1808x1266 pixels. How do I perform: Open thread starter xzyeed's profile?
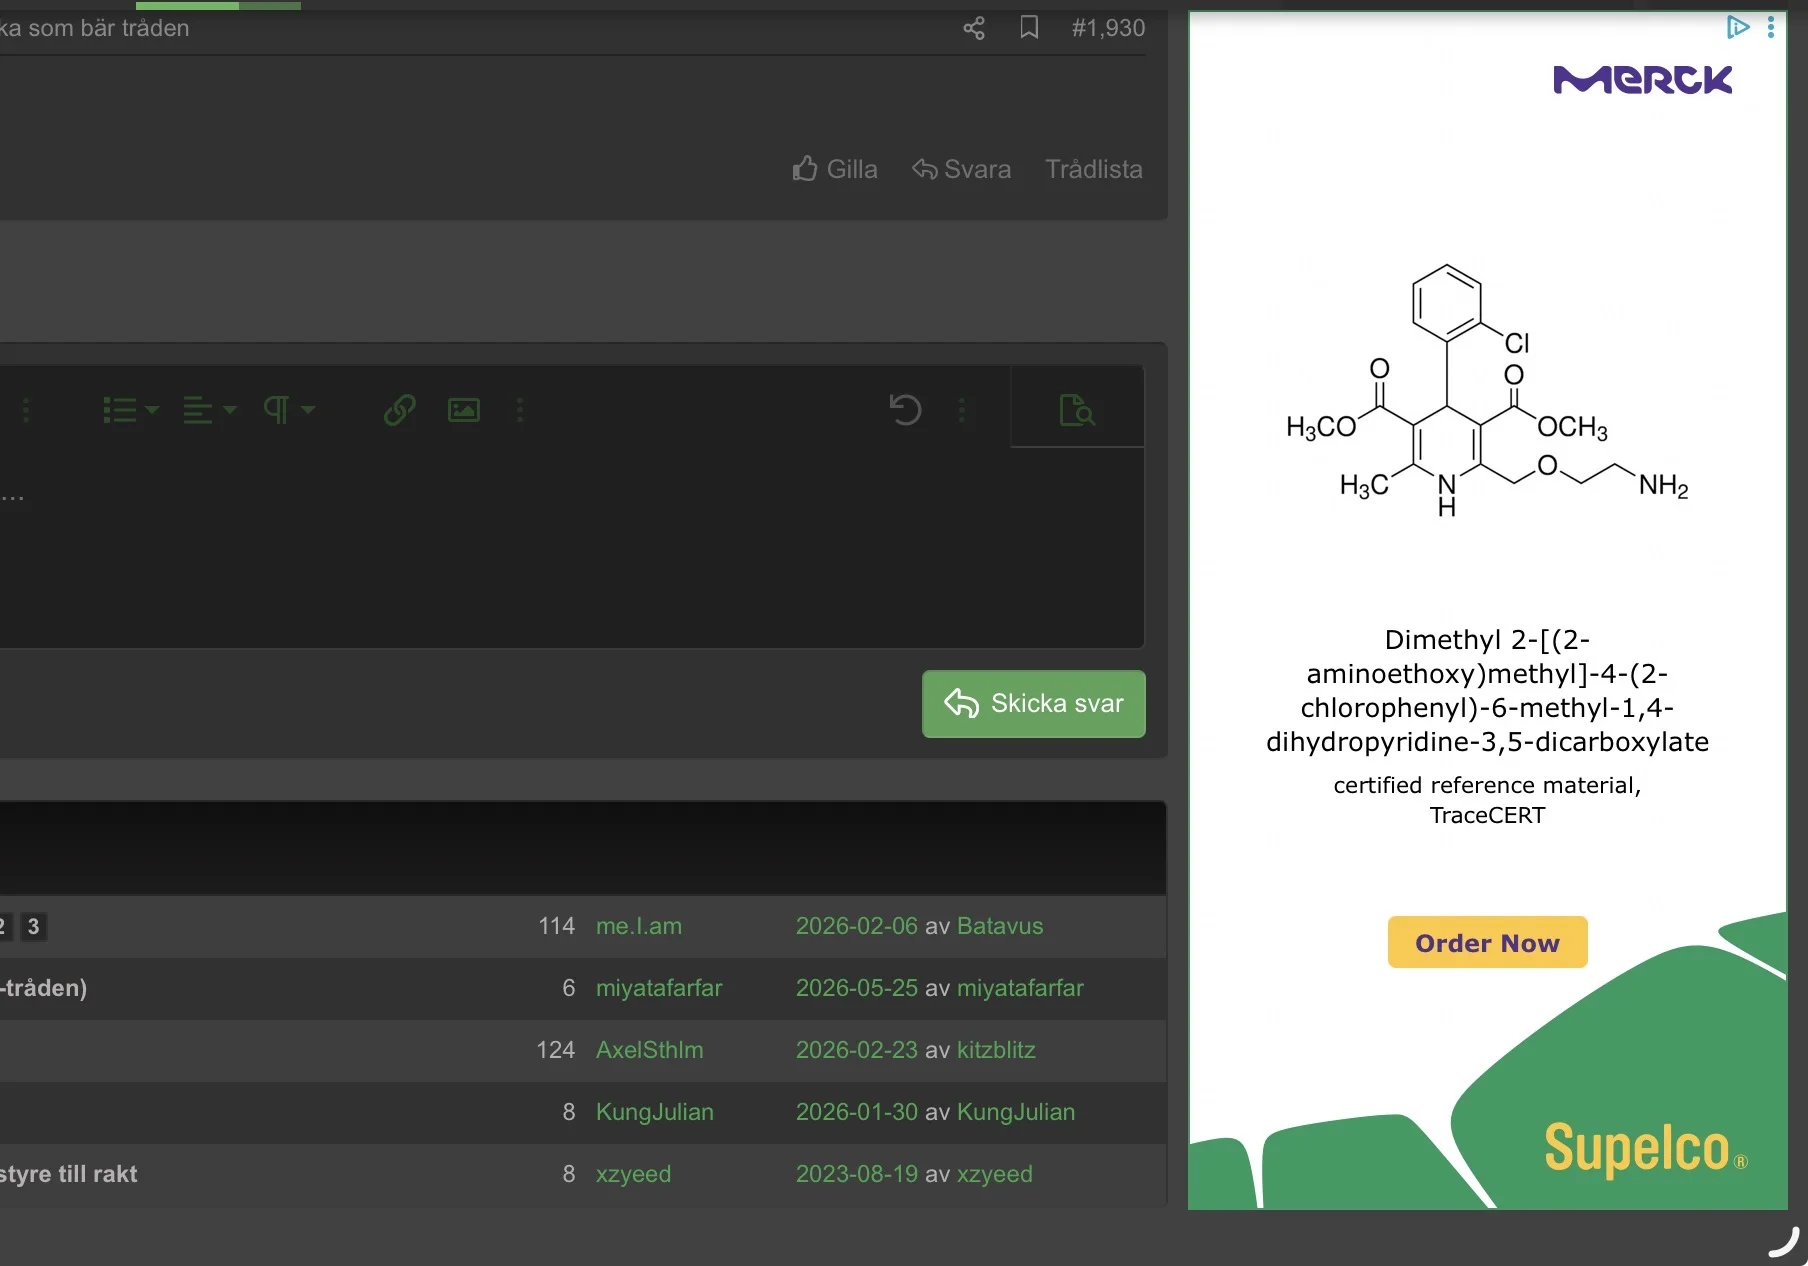[x=634, y=1174]
